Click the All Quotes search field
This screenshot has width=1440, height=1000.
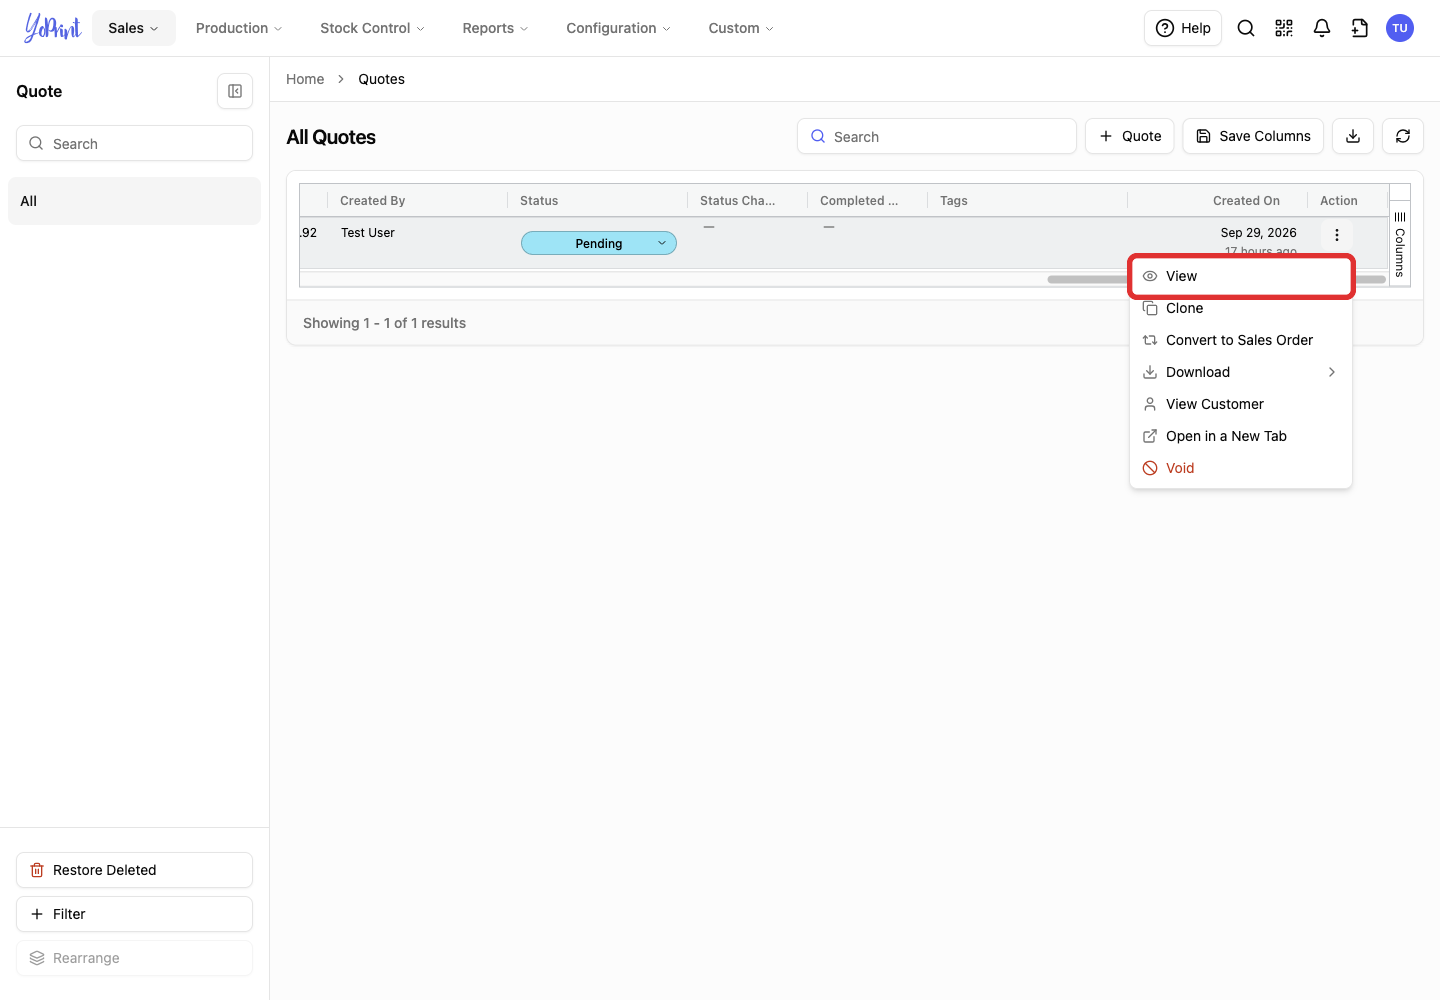tap(937, 136)
